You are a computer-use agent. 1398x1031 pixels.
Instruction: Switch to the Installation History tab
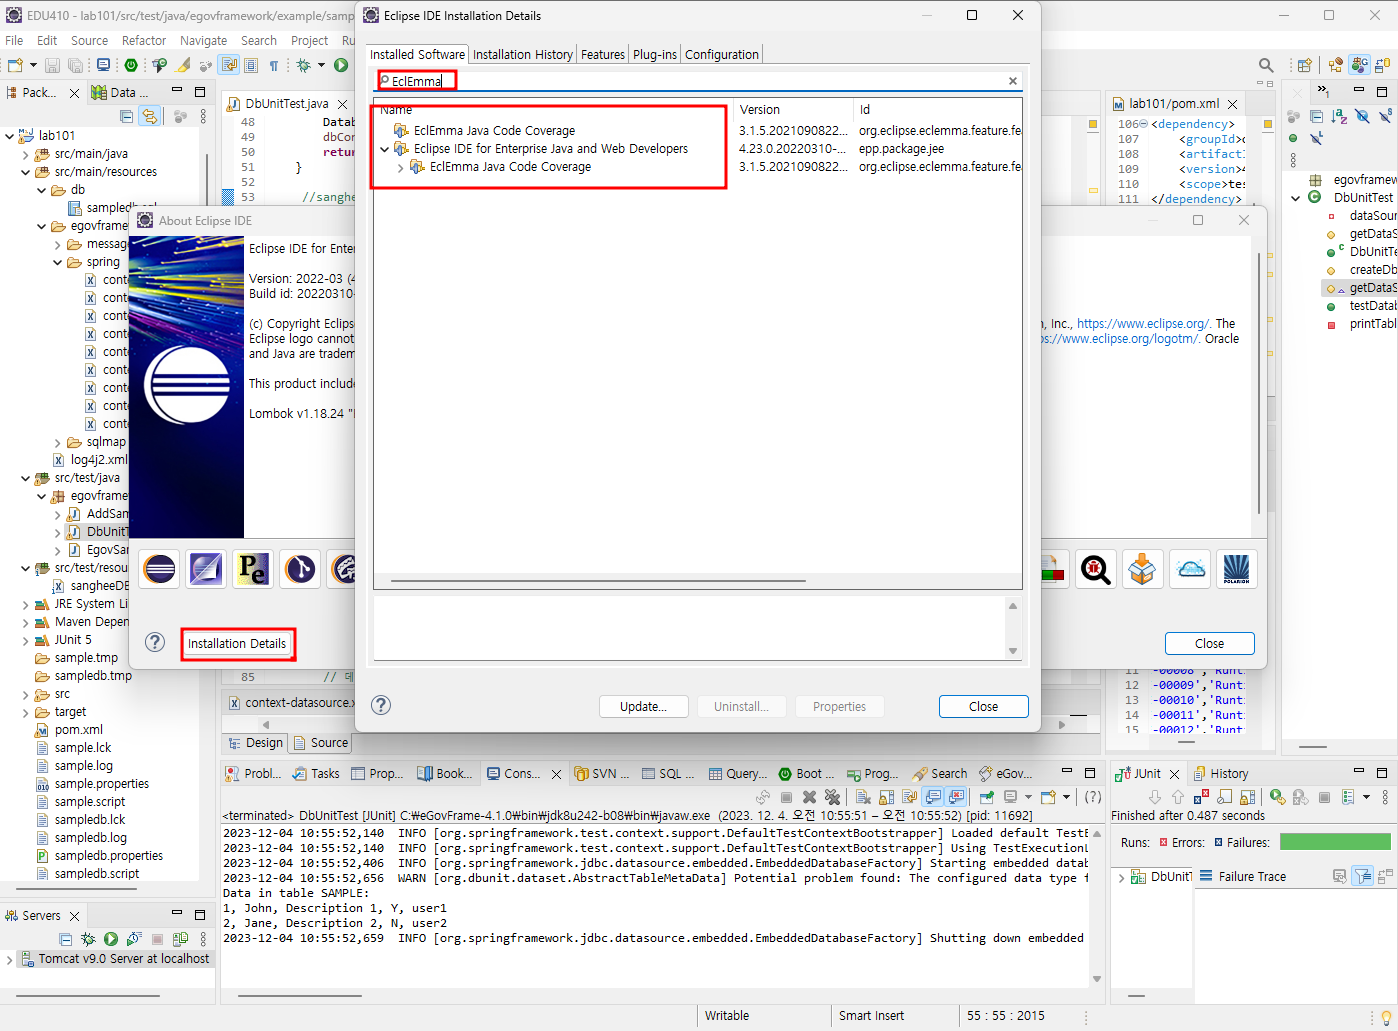(523, 55)
